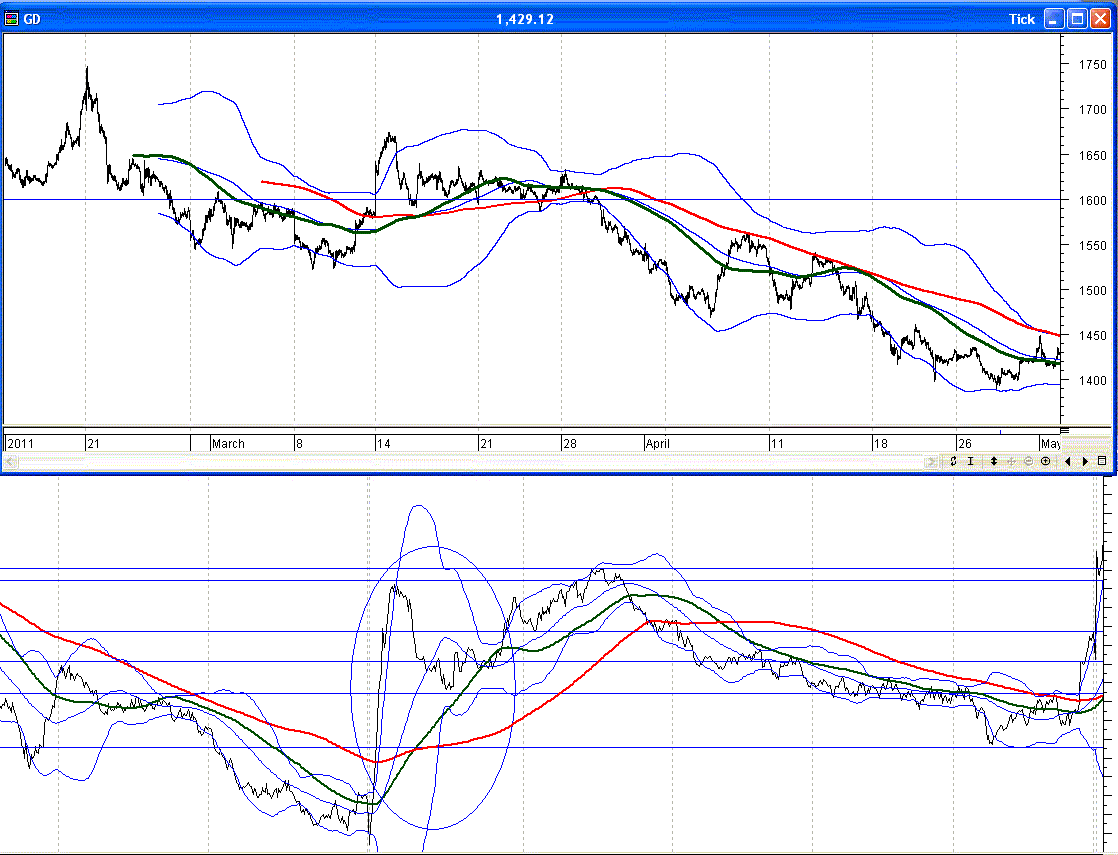Viewport: 1118px width, 855px height.
Task: Click the 18 date label on axis
Action: (881, 444)
